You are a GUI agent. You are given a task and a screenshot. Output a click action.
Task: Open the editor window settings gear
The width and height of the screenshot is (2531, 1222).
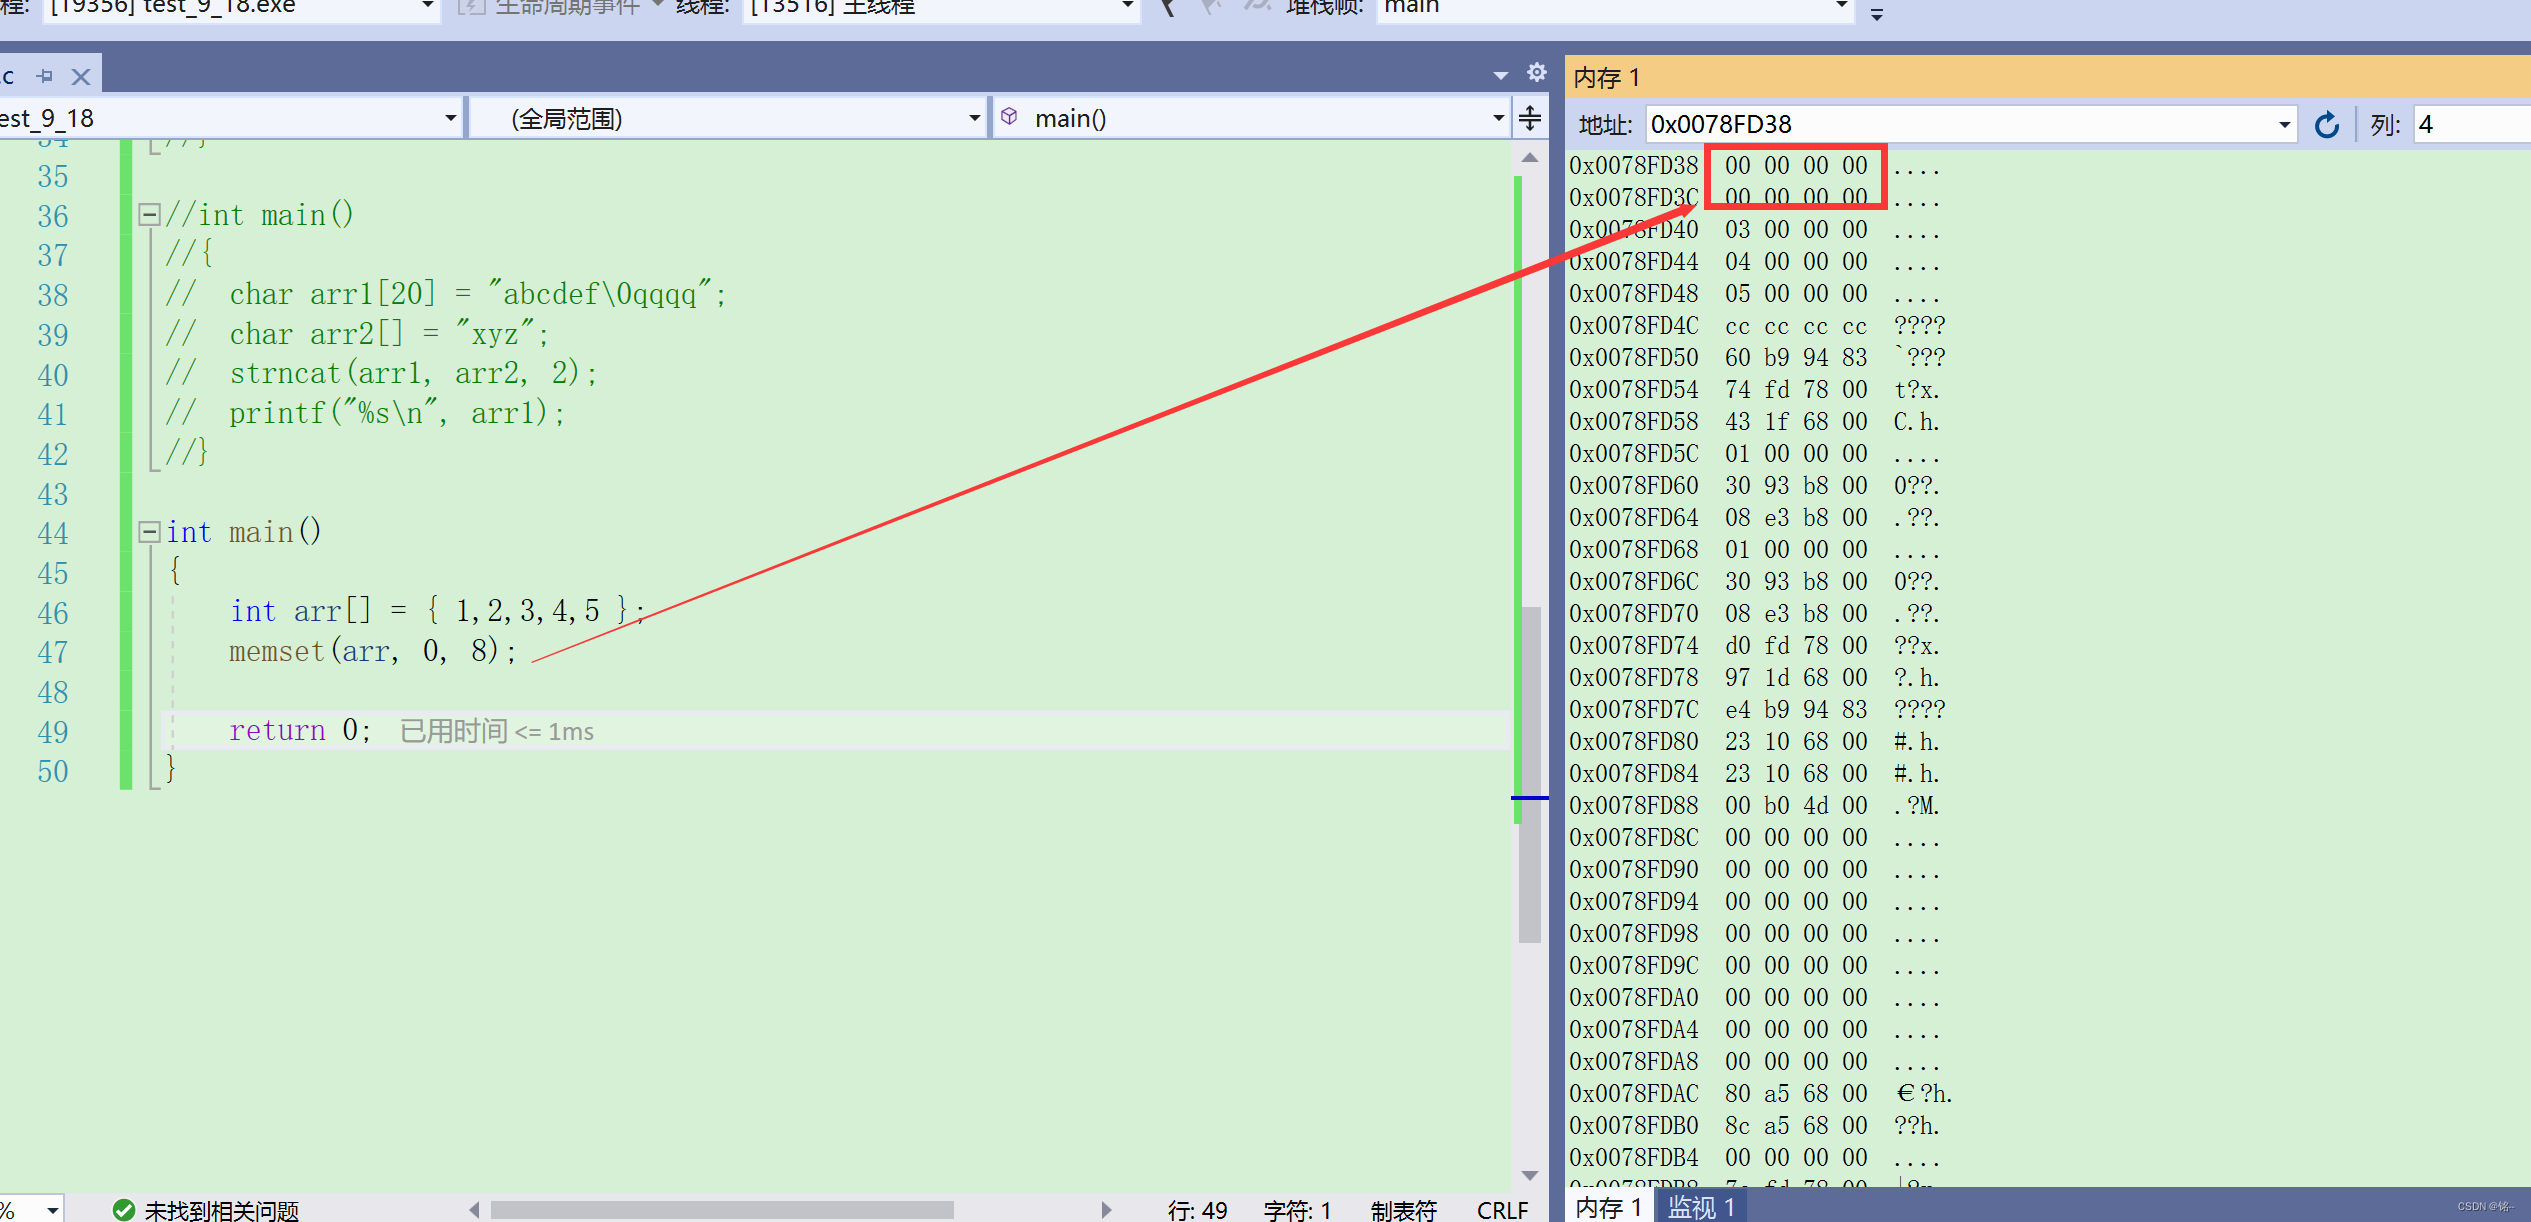(x=1537, y=73)
